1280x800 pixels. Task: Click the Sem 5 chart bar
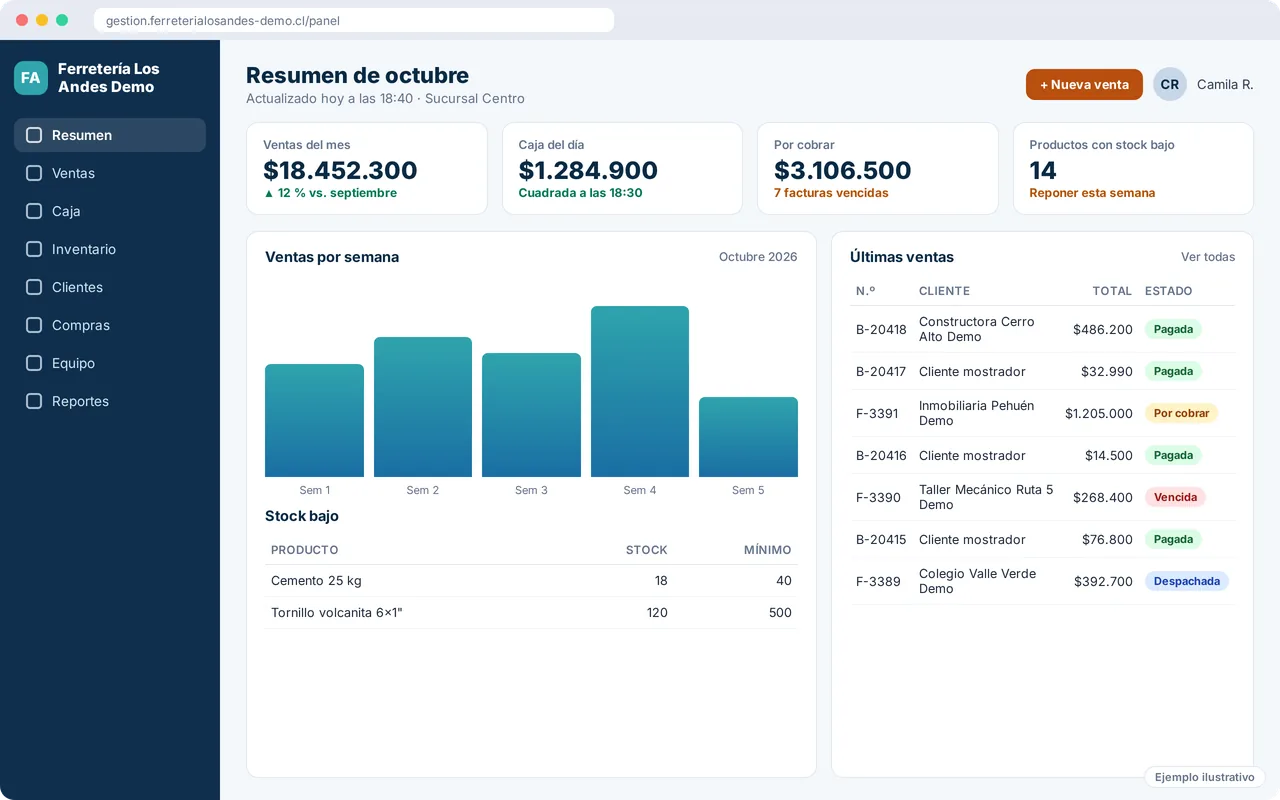click(748, 437)
